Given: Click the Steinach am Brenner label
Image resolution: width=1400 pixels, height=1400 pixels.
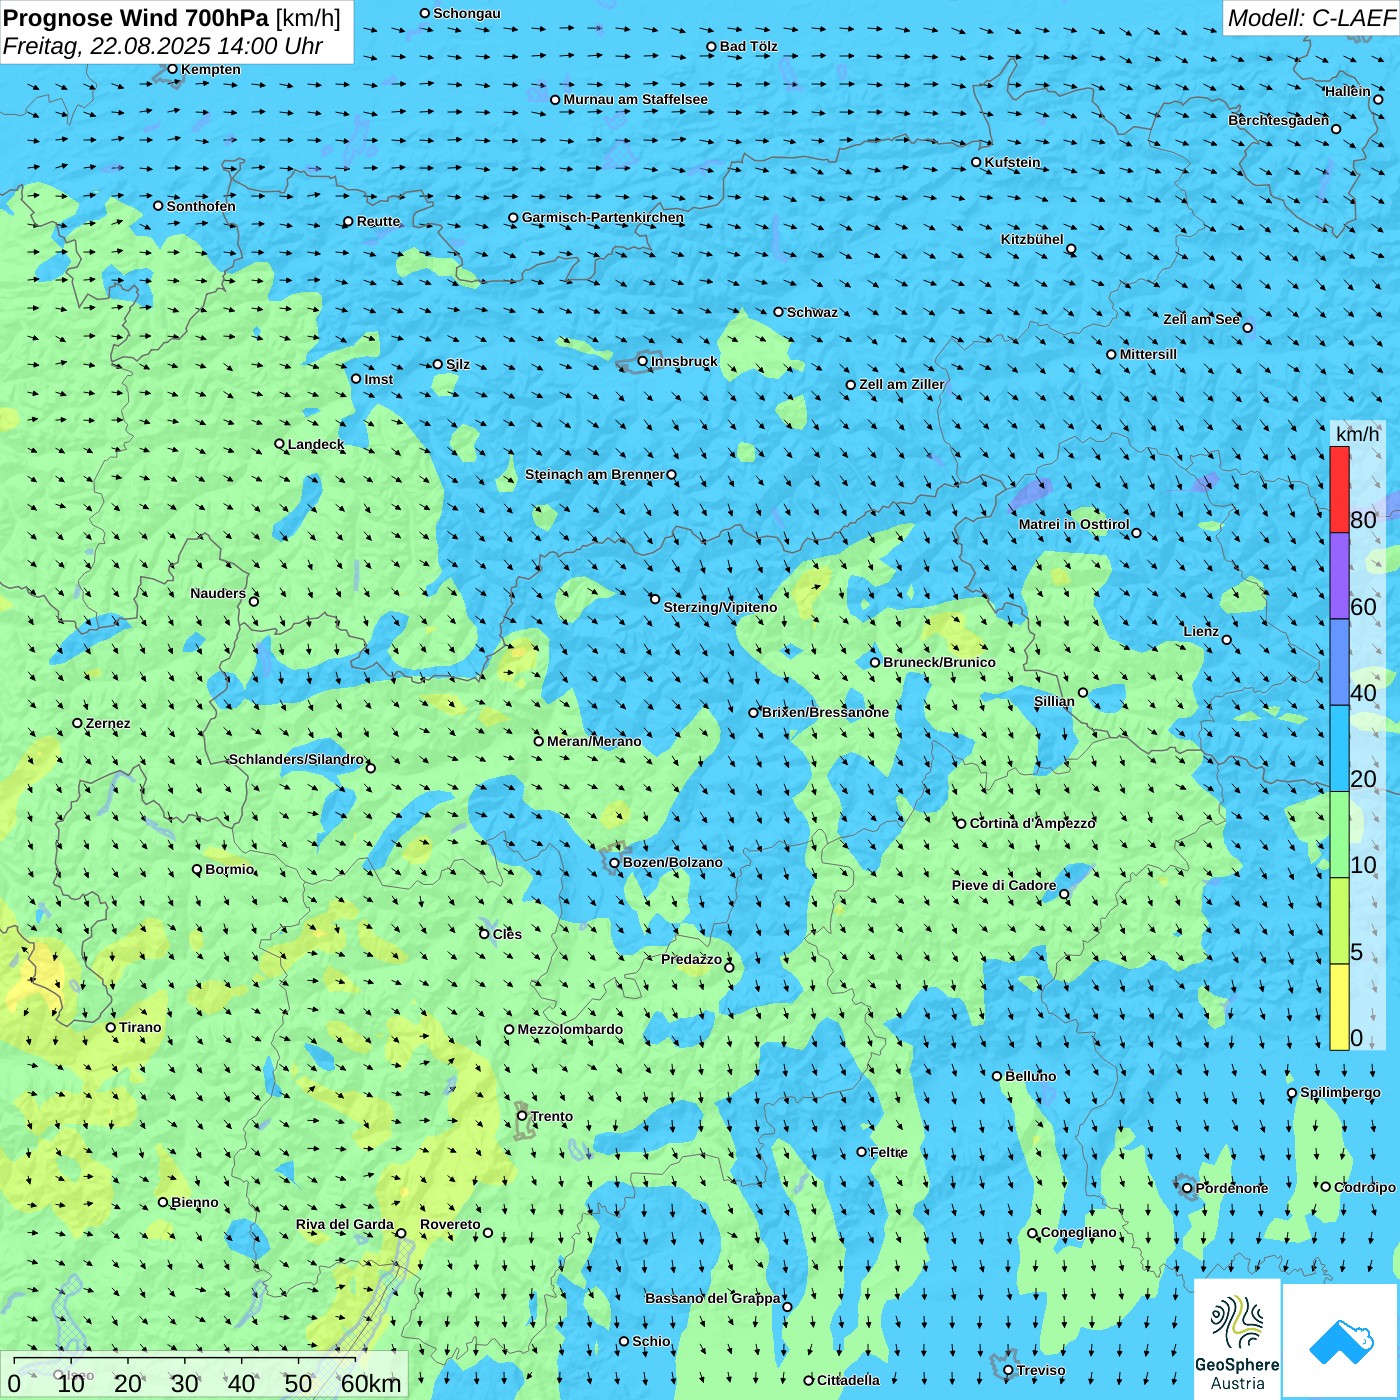Looking at the screenshot, I should coord(595,474).
